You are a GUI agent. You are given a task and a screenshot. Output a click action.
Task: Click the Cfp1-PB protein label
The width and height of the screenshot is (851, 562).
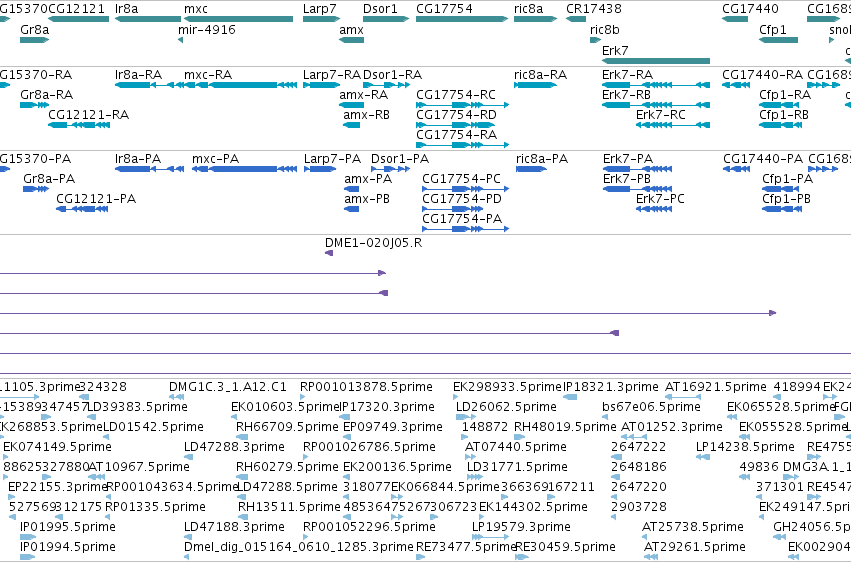coord(786,199)
